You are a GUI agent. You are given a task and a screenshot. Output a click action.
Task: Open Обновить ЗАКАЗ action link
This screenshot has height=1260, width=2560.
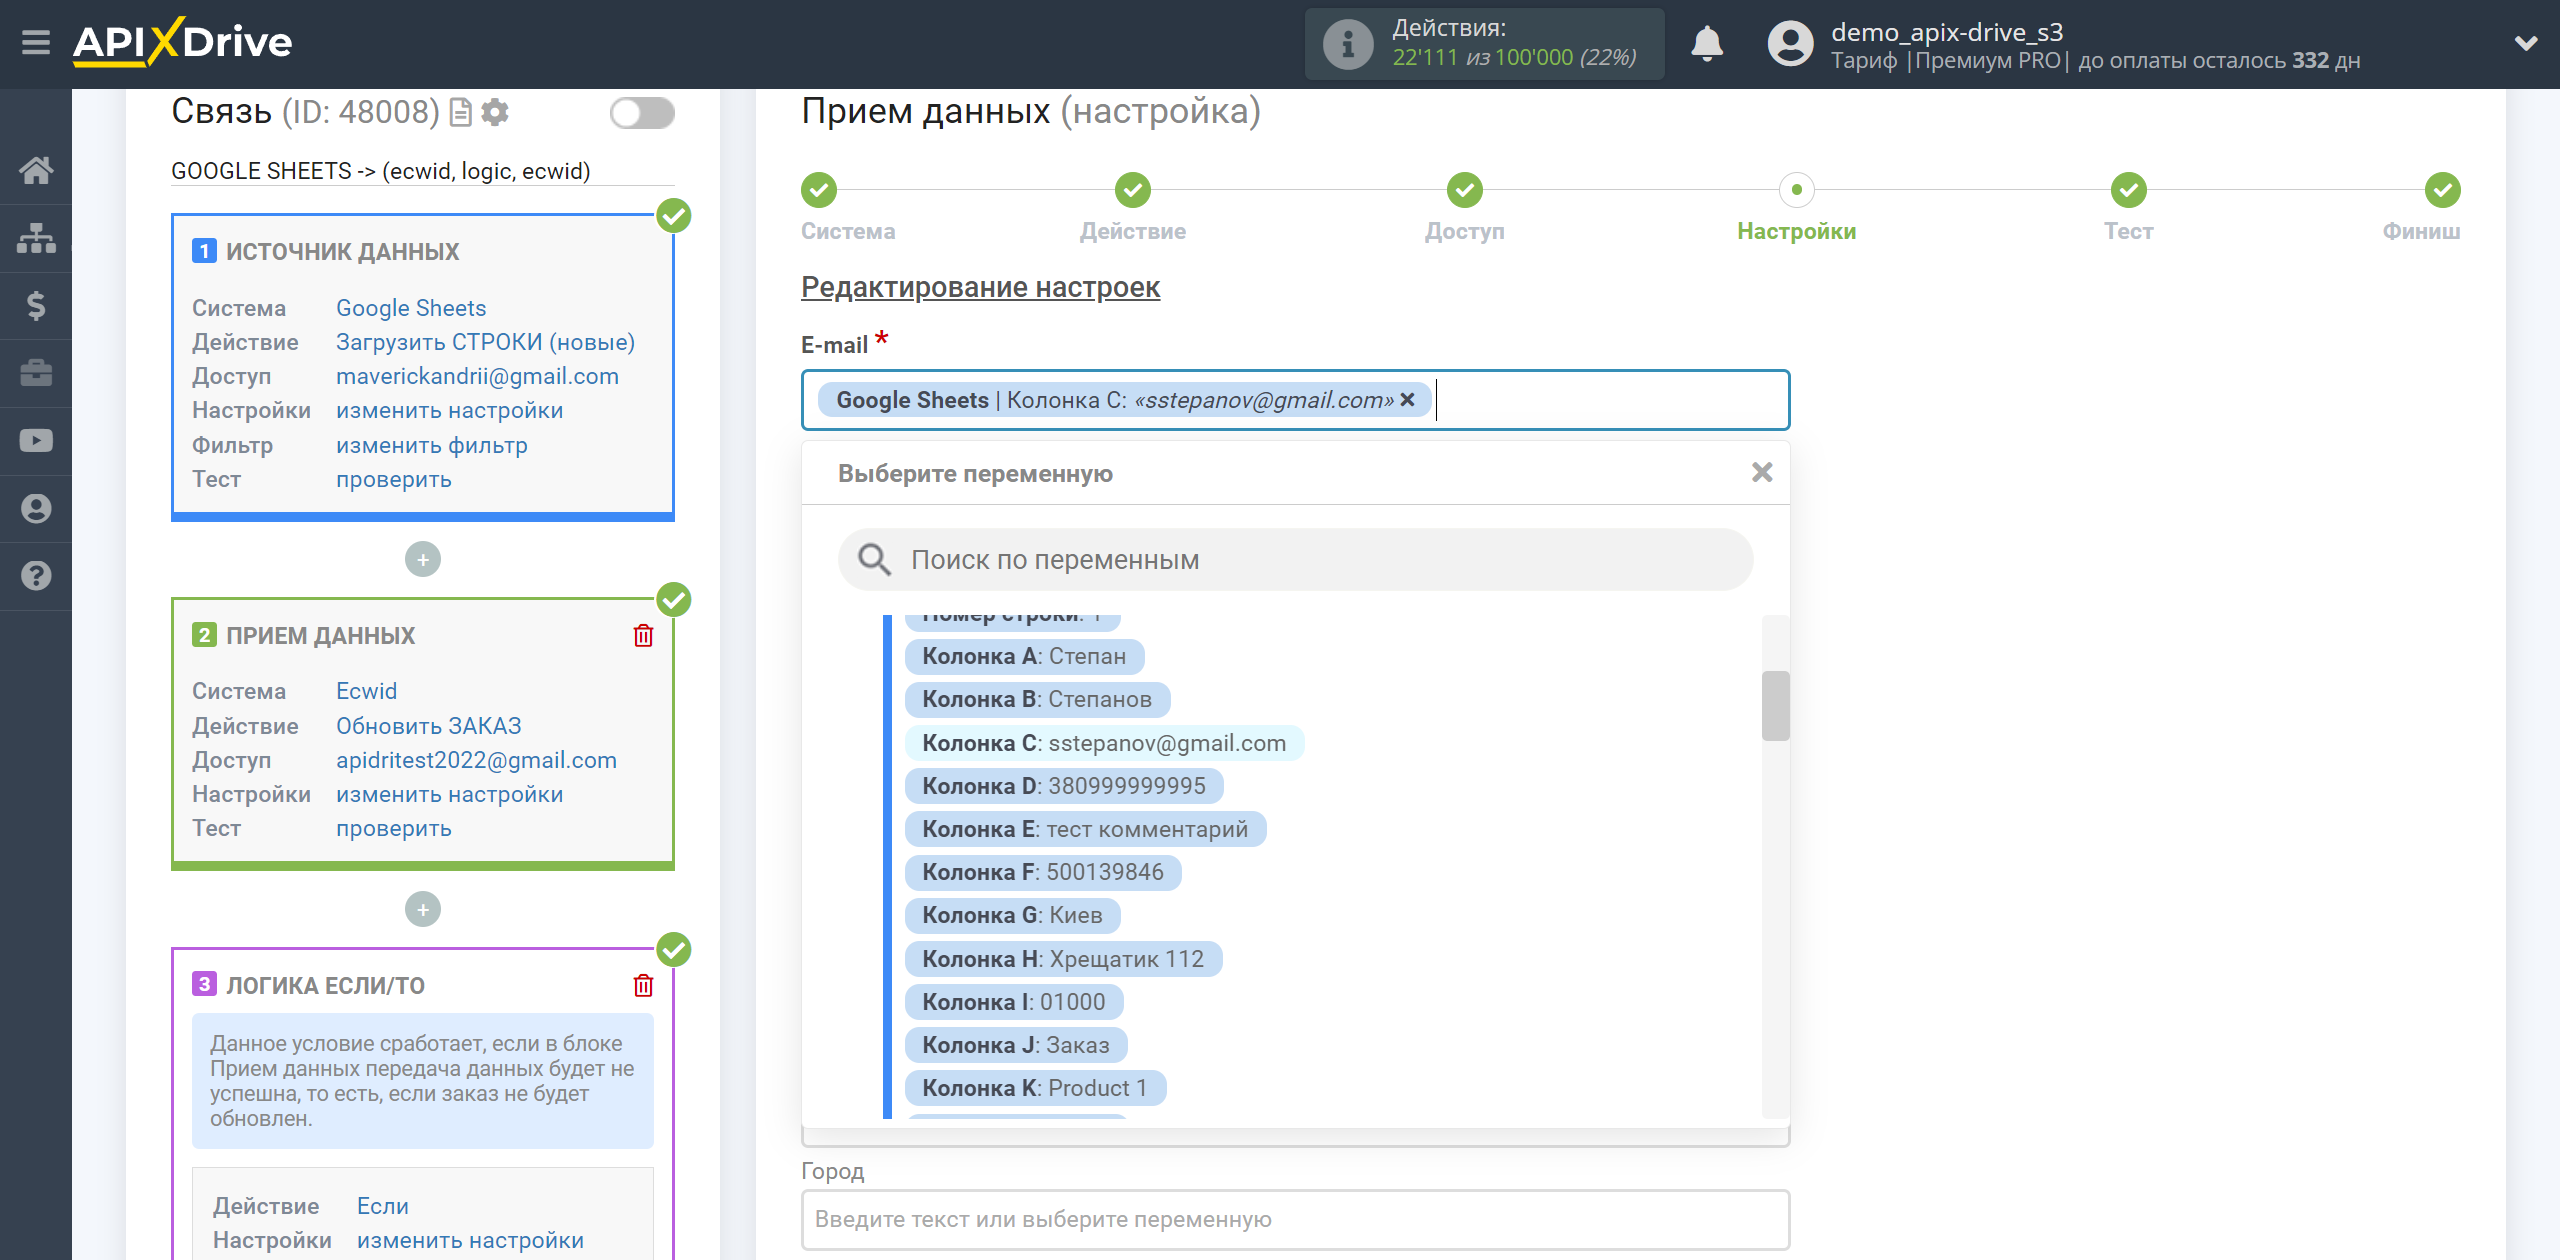(428, 726)
